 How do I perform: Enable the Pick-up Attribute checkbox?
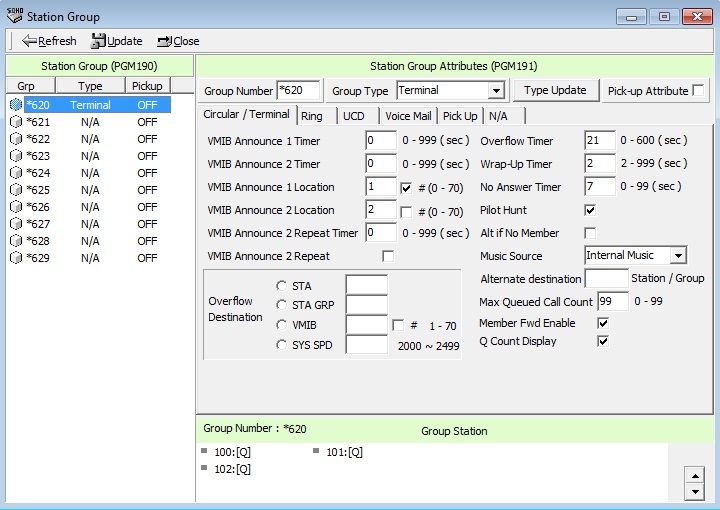(698, 91)
